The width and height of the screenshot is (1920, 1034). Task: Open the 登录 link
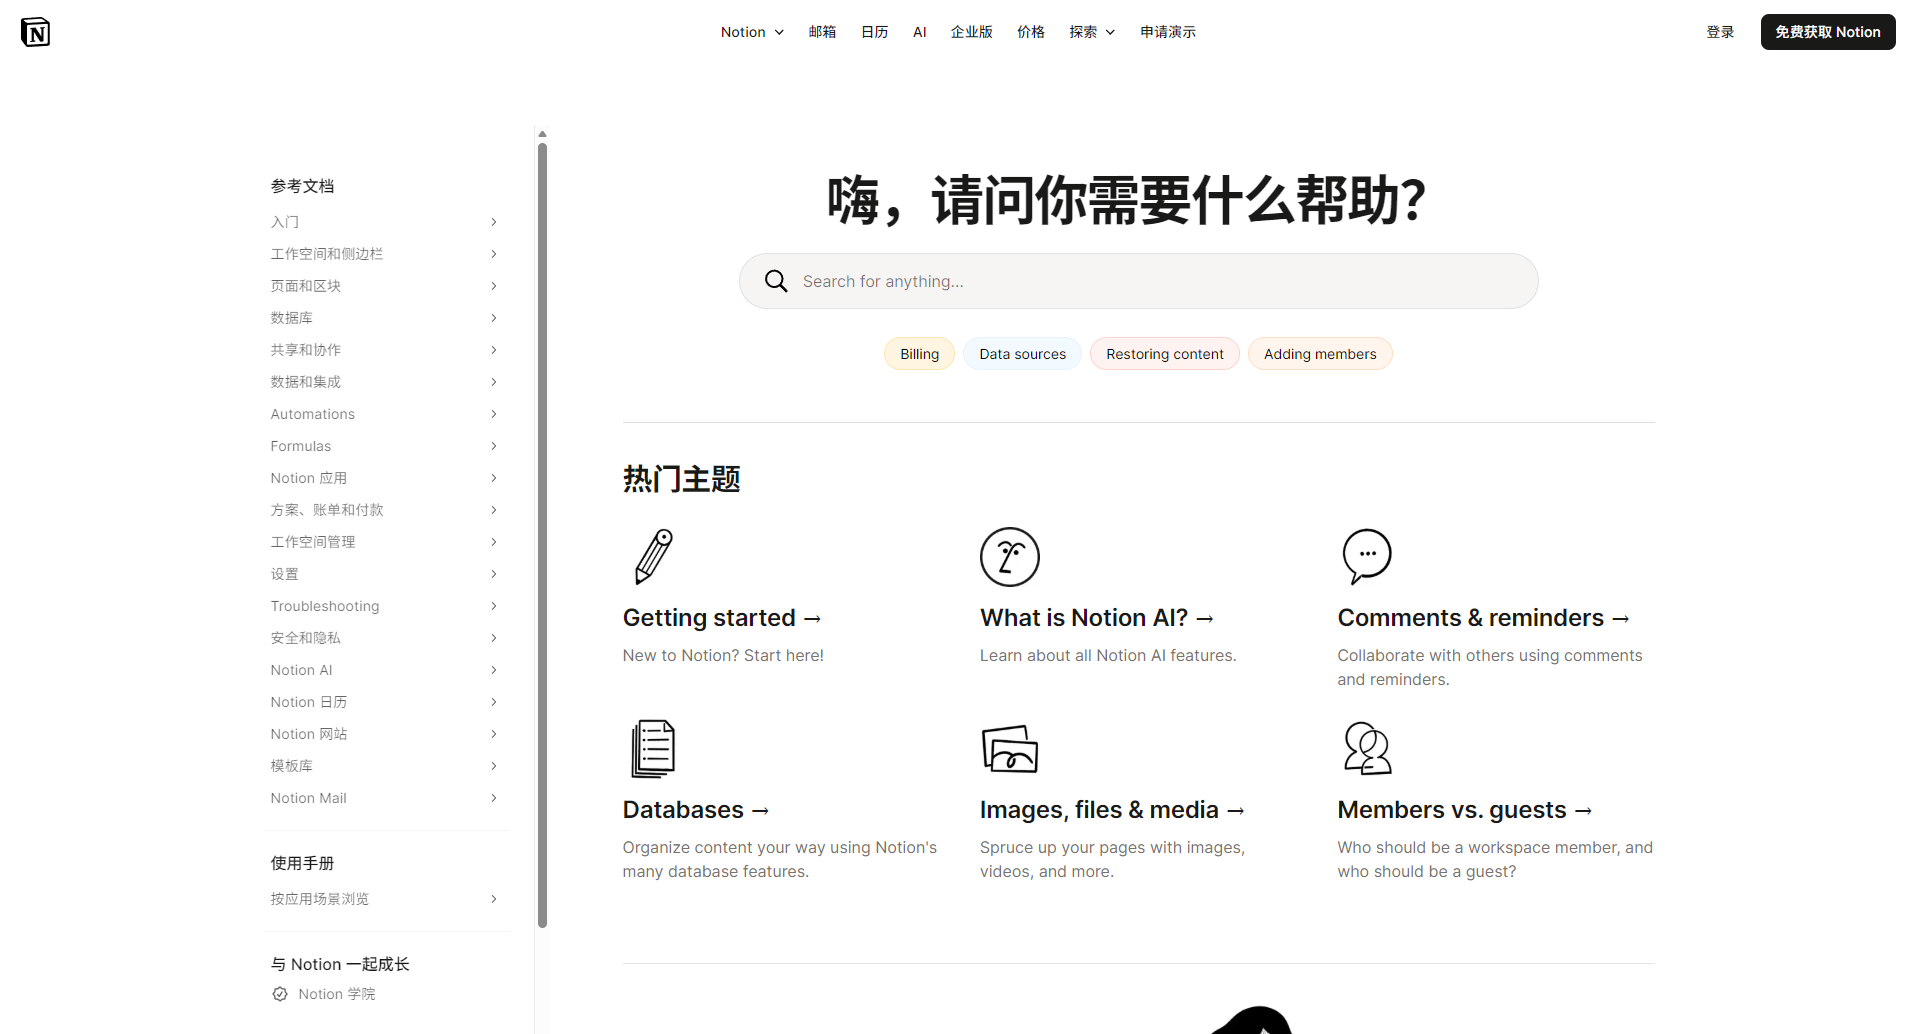1720,31
